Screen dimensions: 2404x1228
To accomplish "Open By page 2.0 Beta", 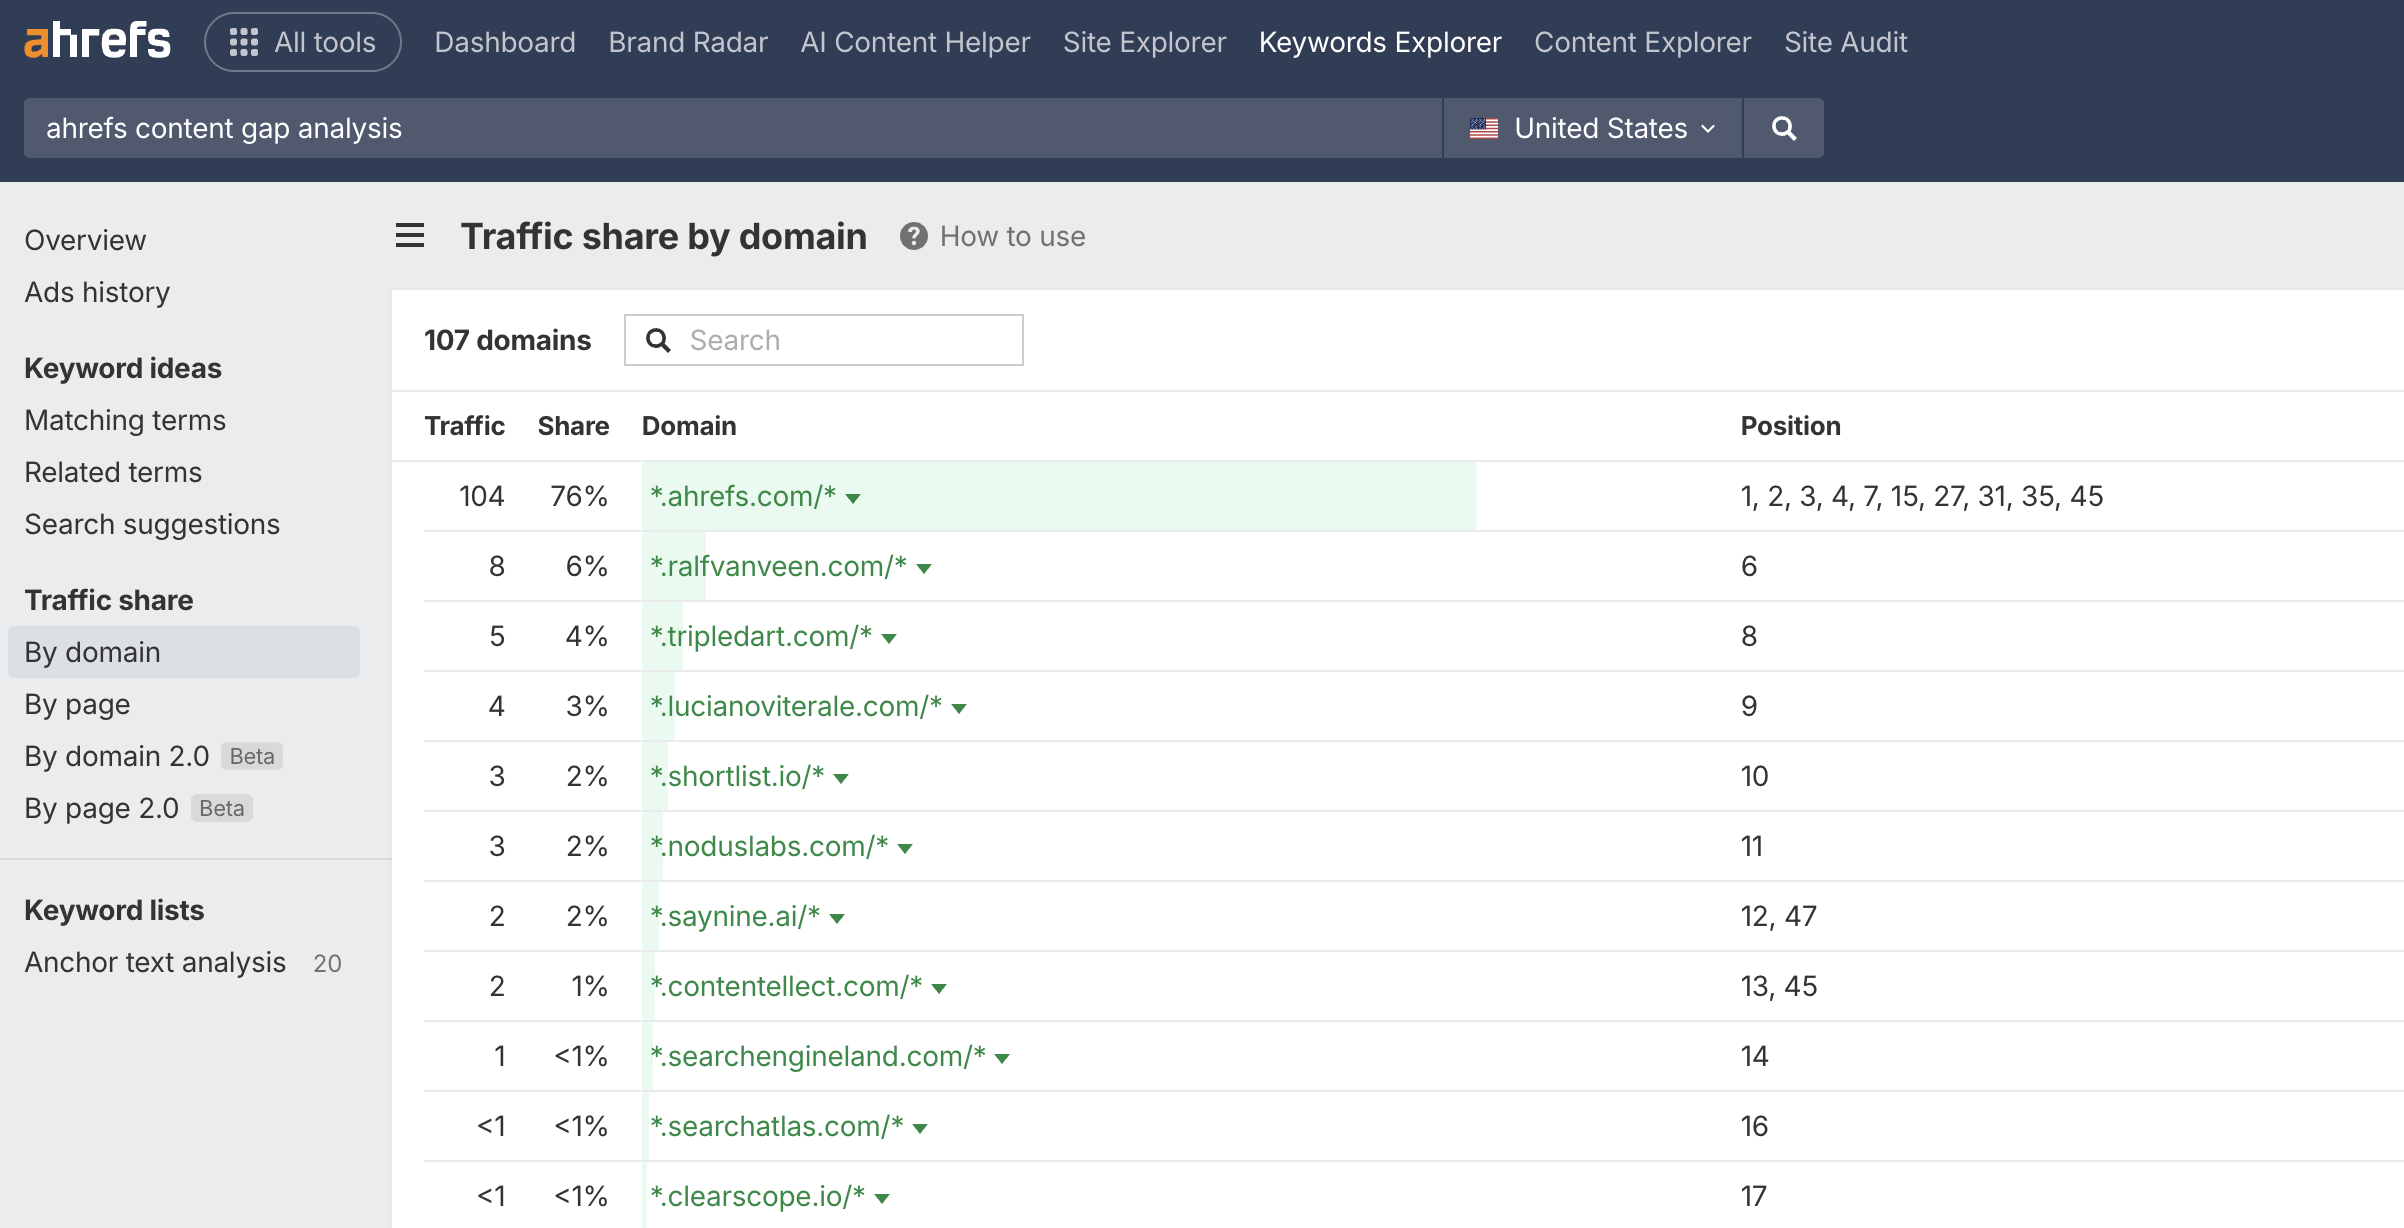I will [x=138, y=808].
